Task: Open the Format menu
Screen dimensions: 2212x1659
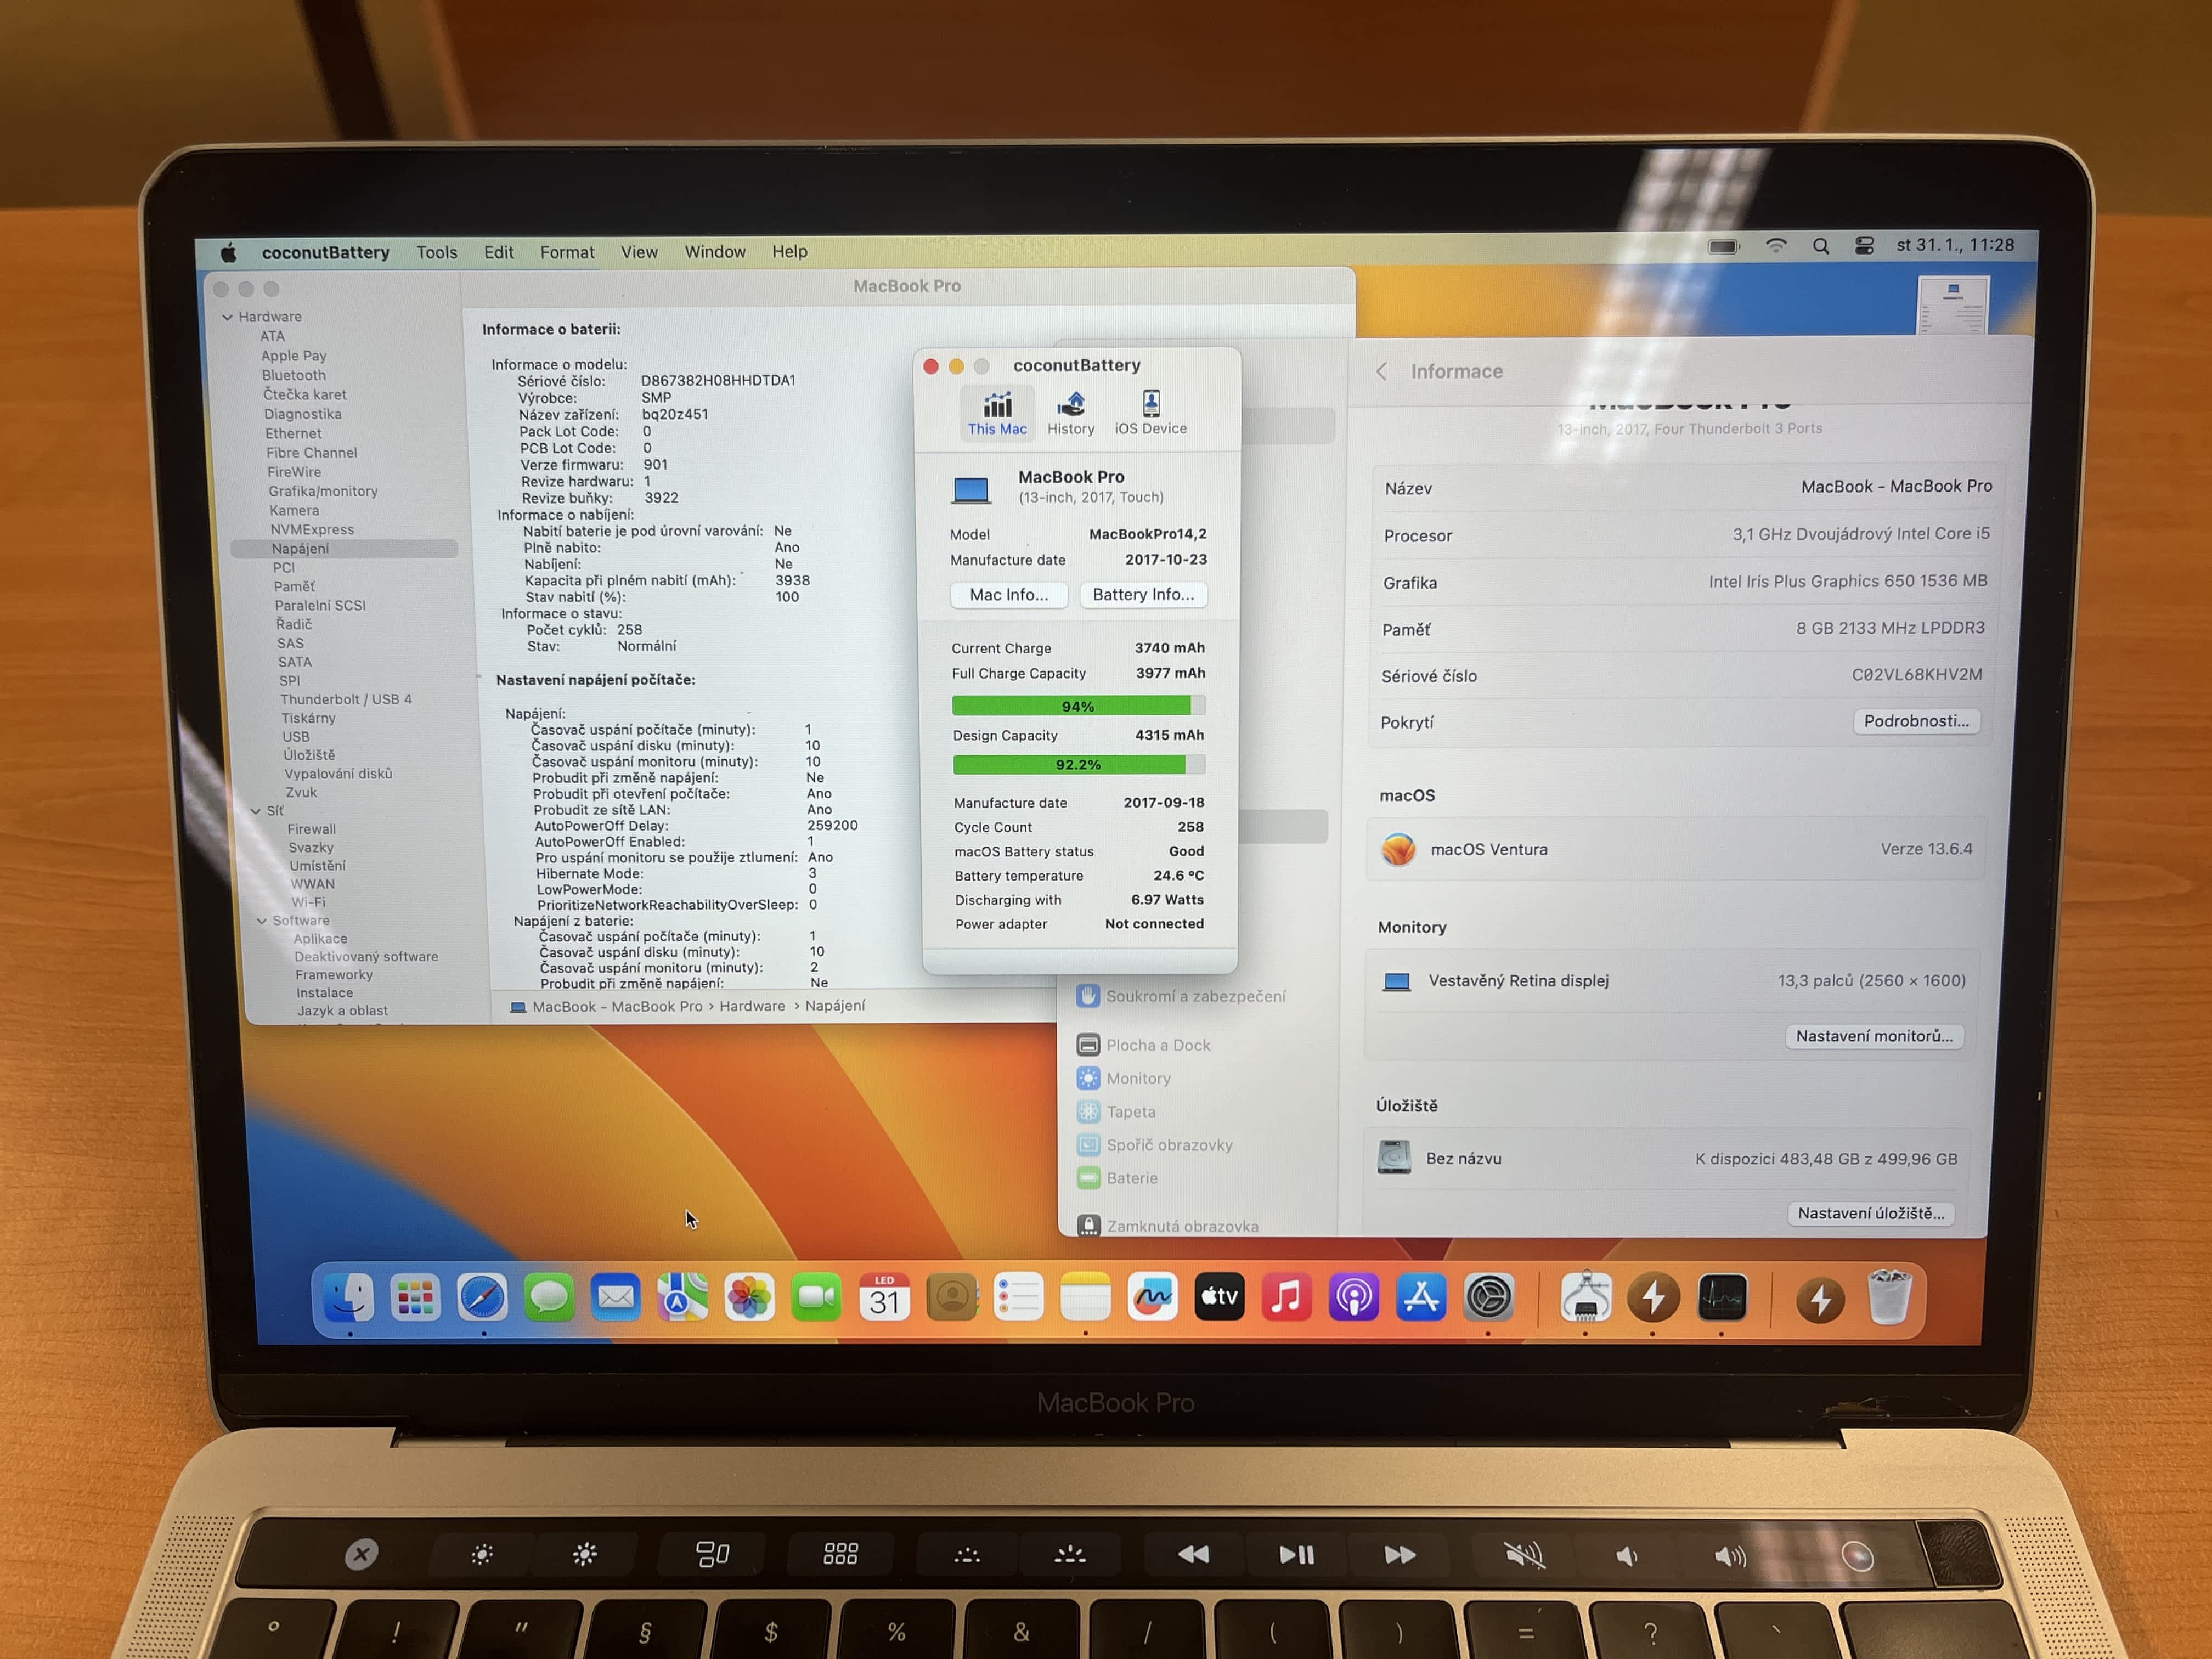Action: pos(566,252)
